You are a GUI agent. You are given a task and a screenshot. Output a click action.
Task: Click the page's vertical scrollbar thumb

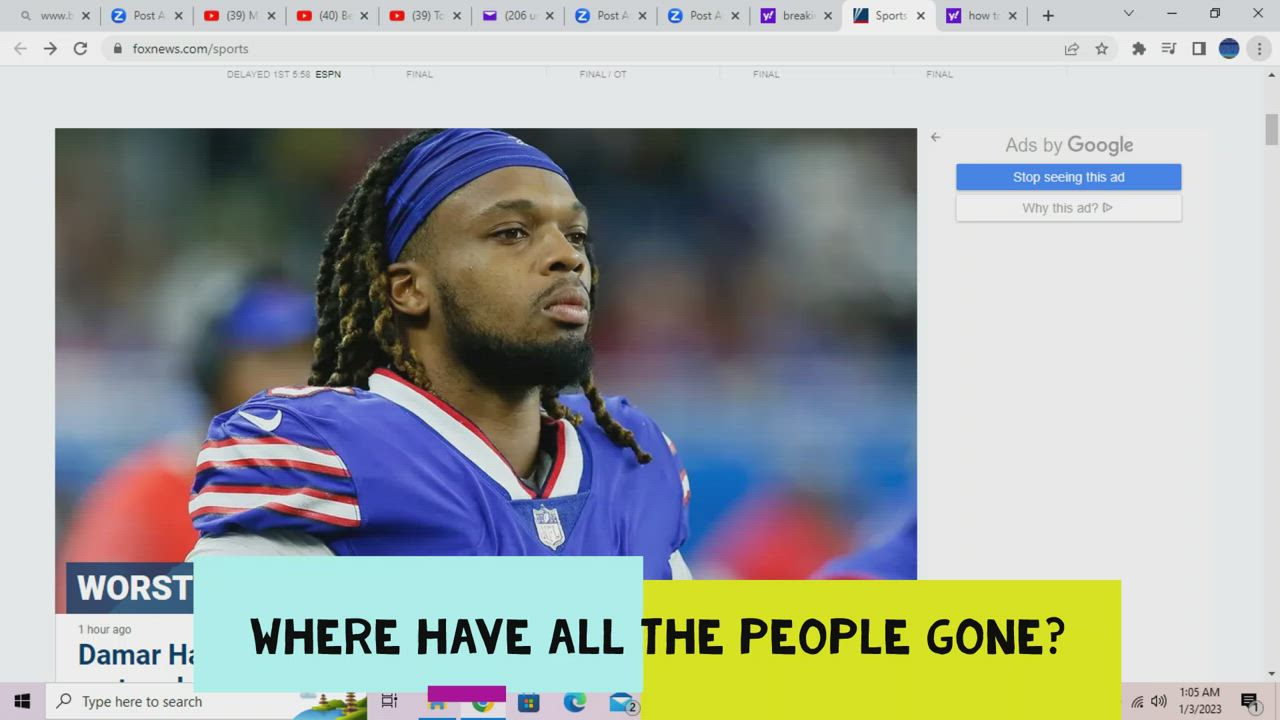[1271, 130]
